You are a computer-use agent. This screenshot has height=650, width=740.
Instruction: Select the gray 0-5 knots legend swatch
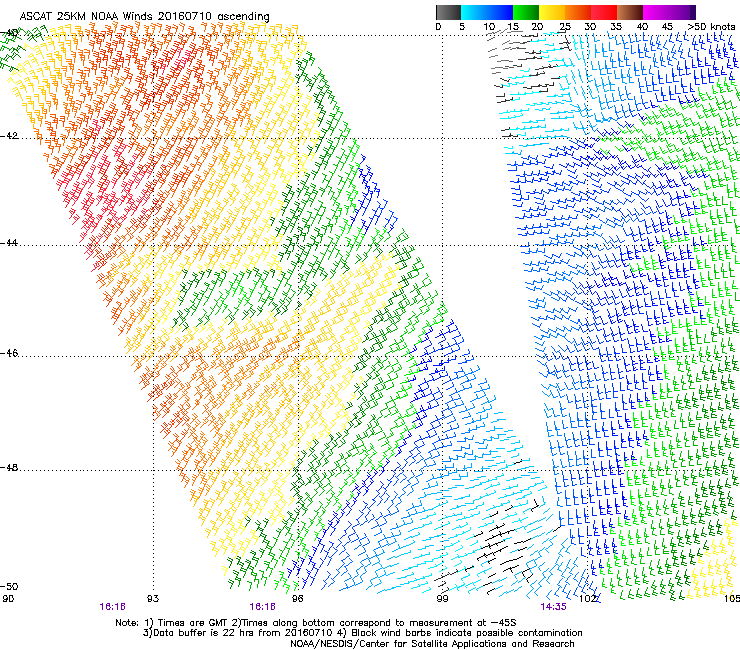point(448,12)
